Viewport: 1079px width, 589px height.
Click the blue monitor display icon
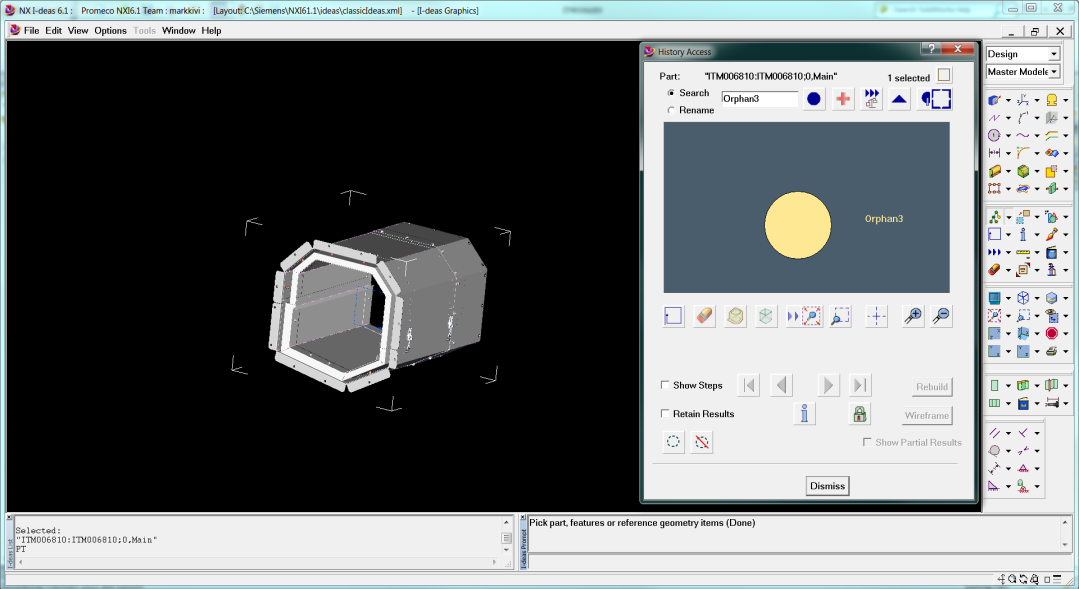pyautogui.click(x=994, y=298)
